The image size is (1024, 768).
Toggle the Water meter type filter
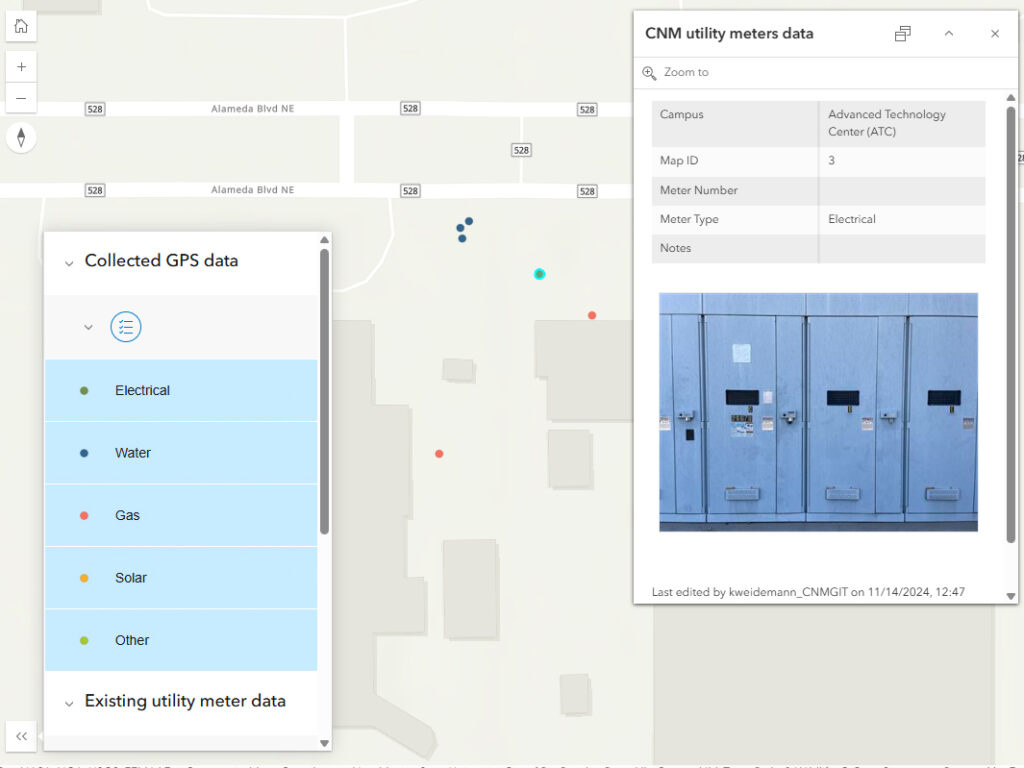pos(181,453)
